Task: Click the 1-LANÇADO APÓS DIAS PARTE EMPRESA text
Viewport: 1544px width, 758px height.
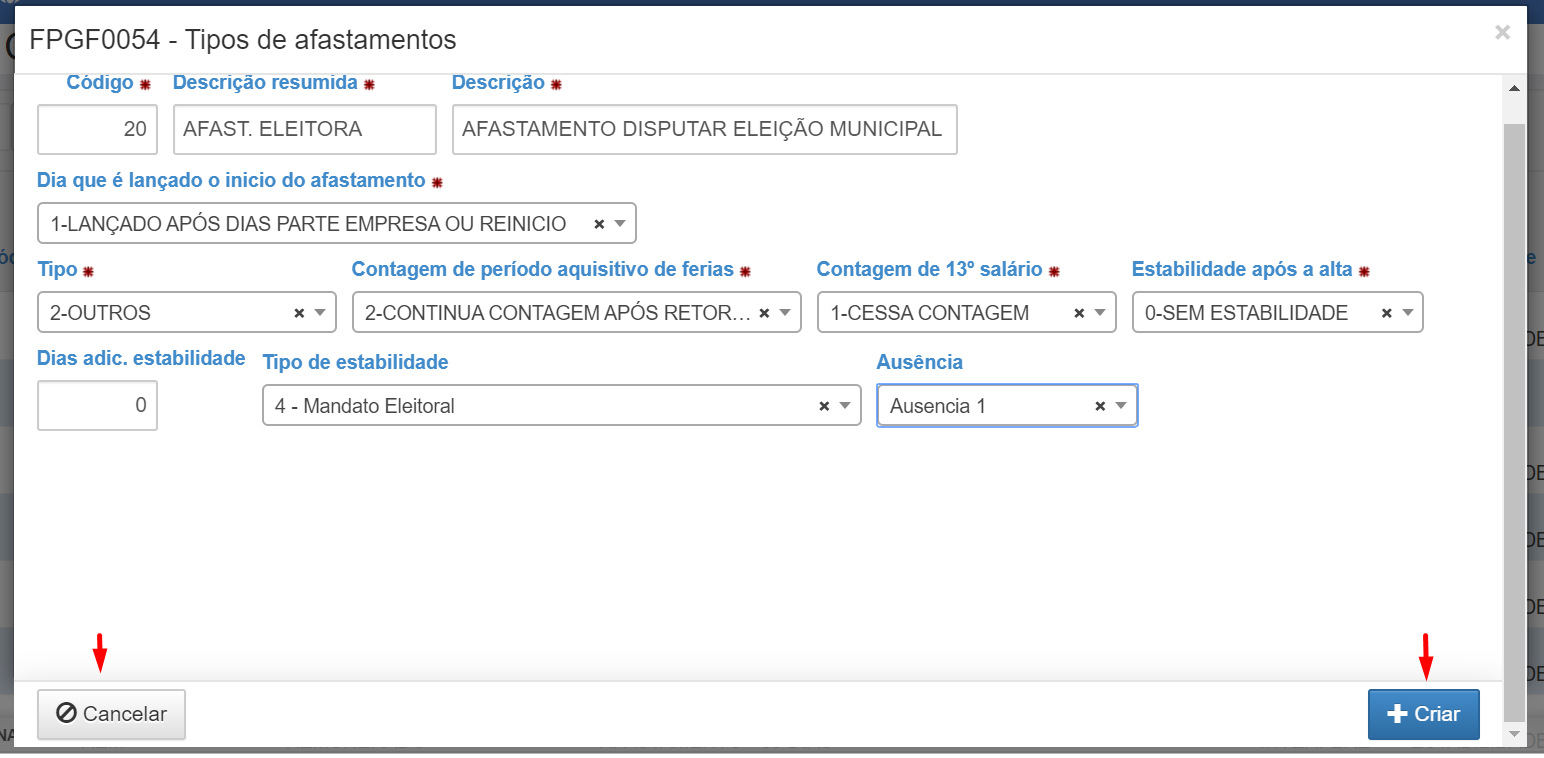Action: click(308, 224)
